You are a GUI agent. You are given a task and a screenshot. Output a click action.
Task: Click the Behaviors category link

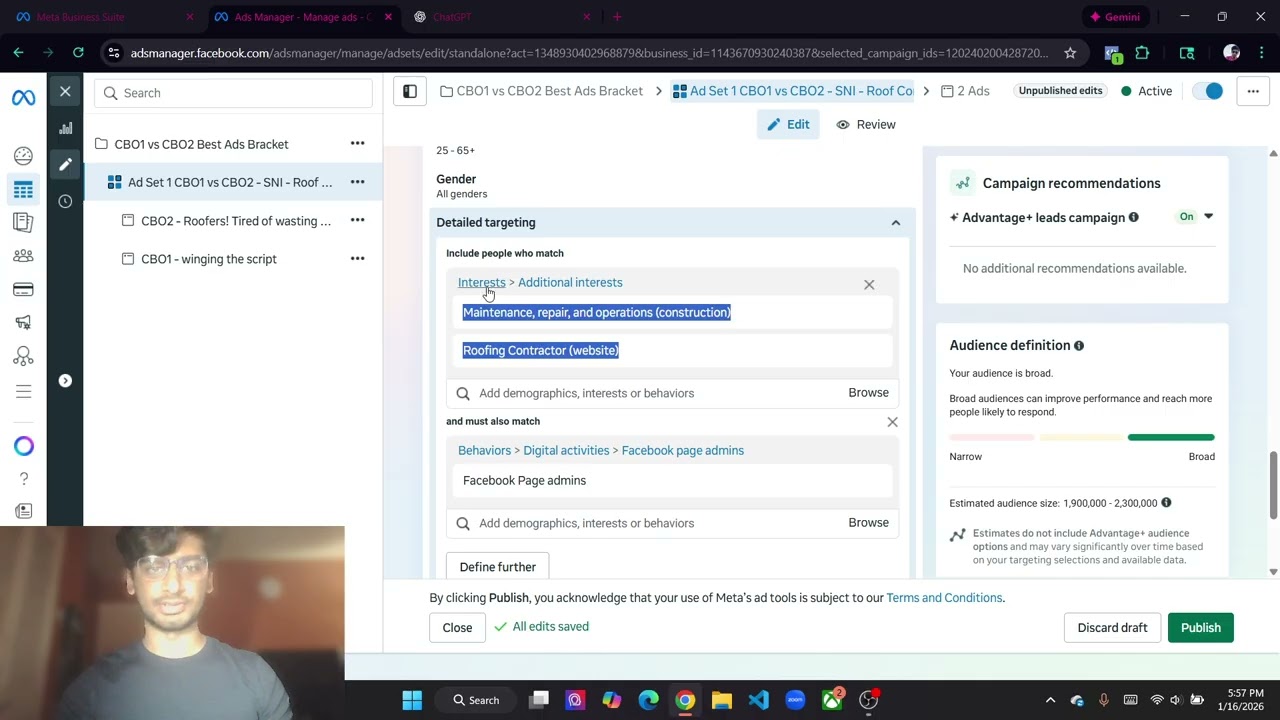(484, 450)
